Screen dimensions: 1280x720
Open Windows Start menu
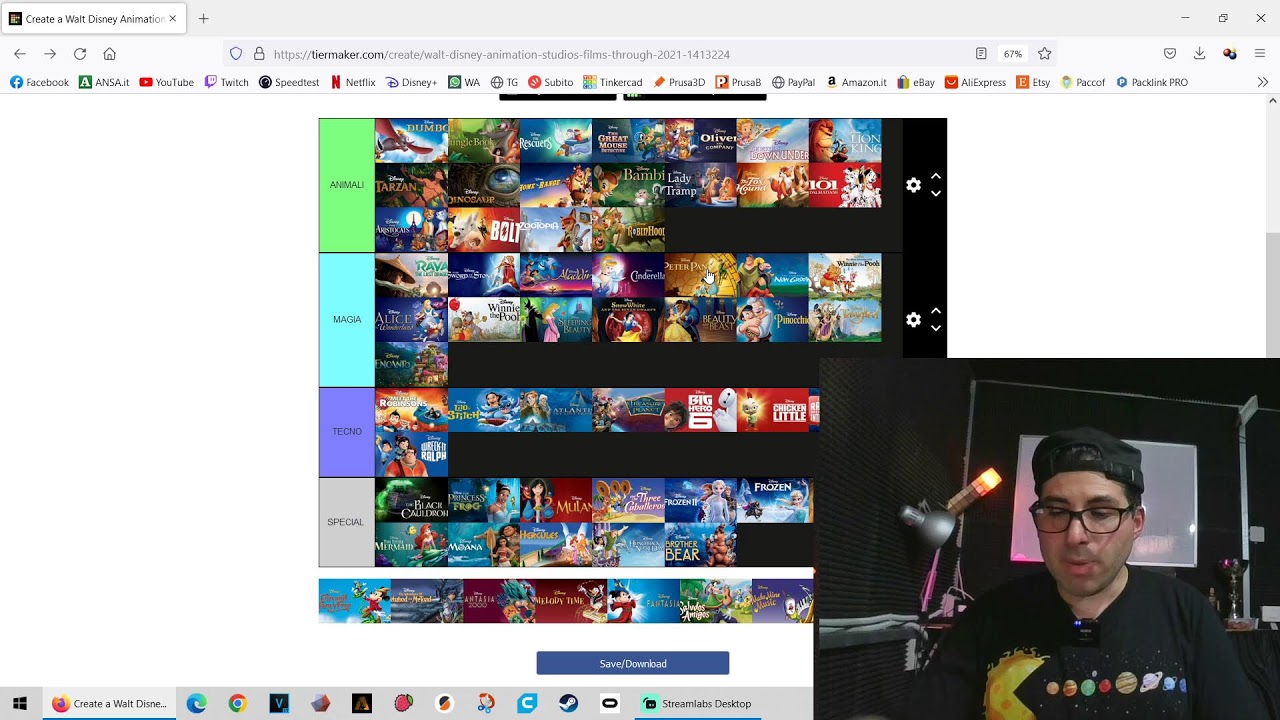(20, 704)
